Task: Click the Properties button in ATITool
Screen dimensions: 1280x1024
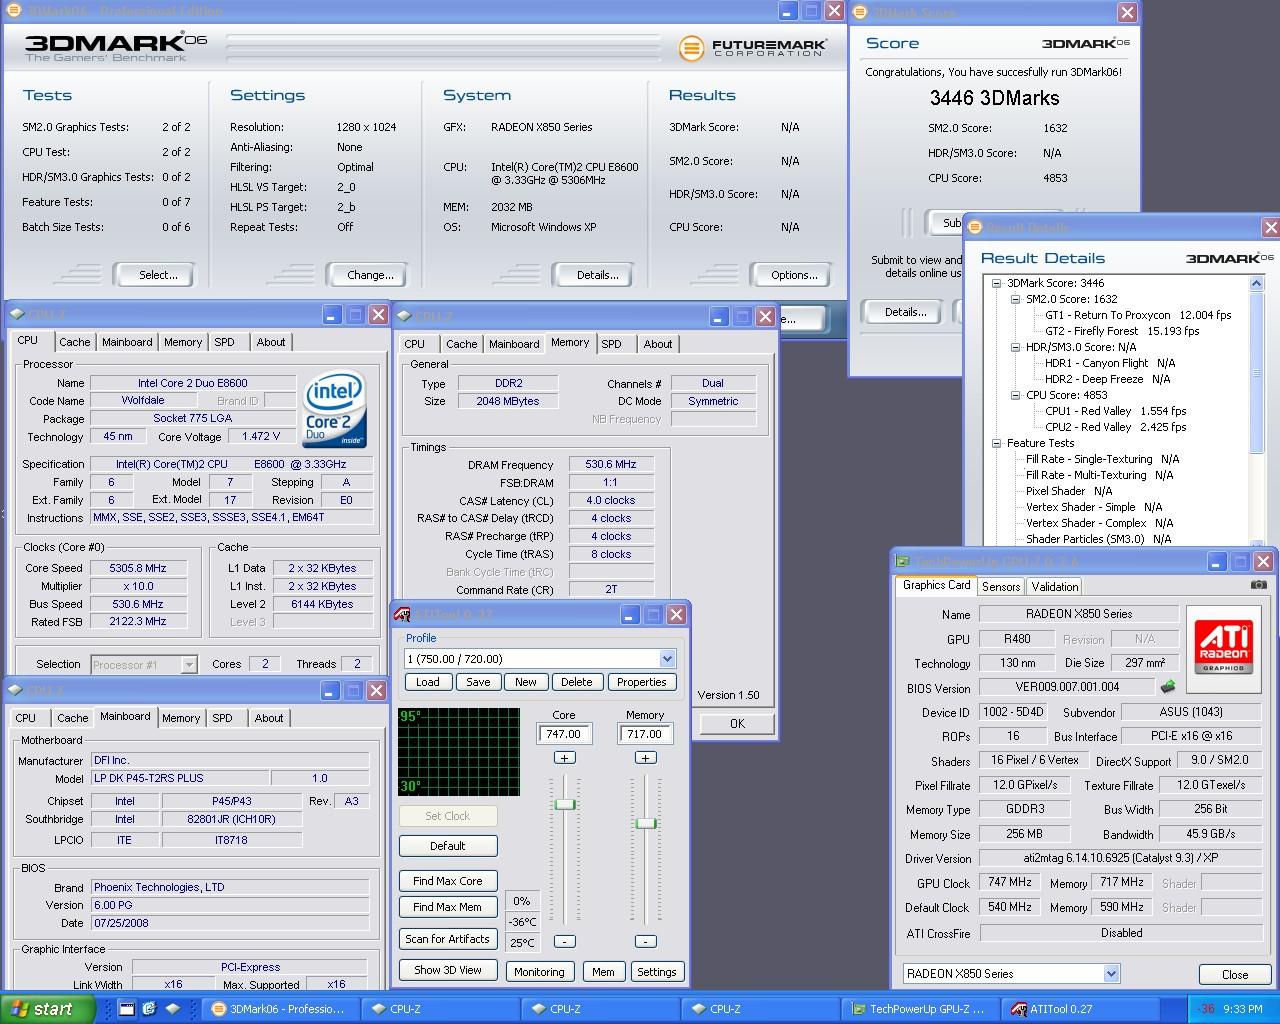Action: (x=642, y=682)
